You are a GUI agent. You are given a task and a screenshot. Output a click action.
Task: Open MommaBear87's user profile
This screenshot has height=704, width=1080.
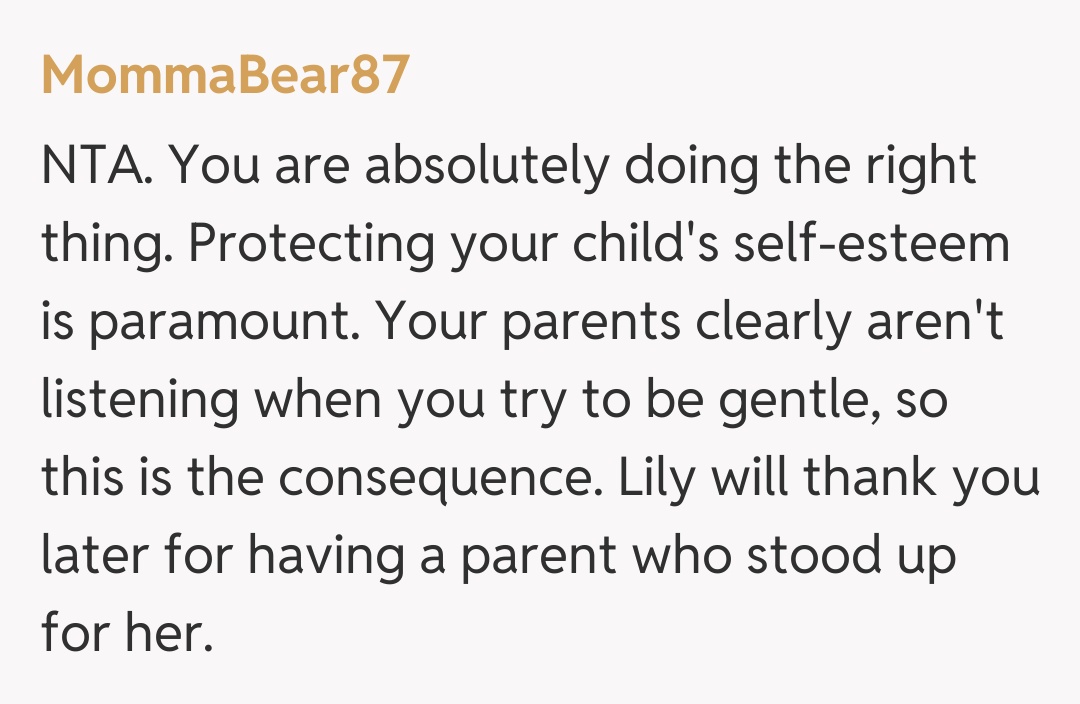coord(225,75)
